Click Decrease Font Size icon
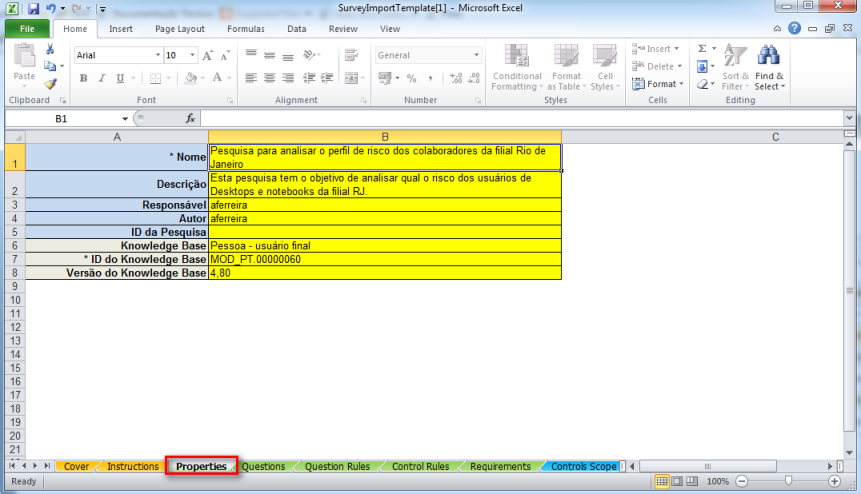The image size is (861, 494). point(225,55)
